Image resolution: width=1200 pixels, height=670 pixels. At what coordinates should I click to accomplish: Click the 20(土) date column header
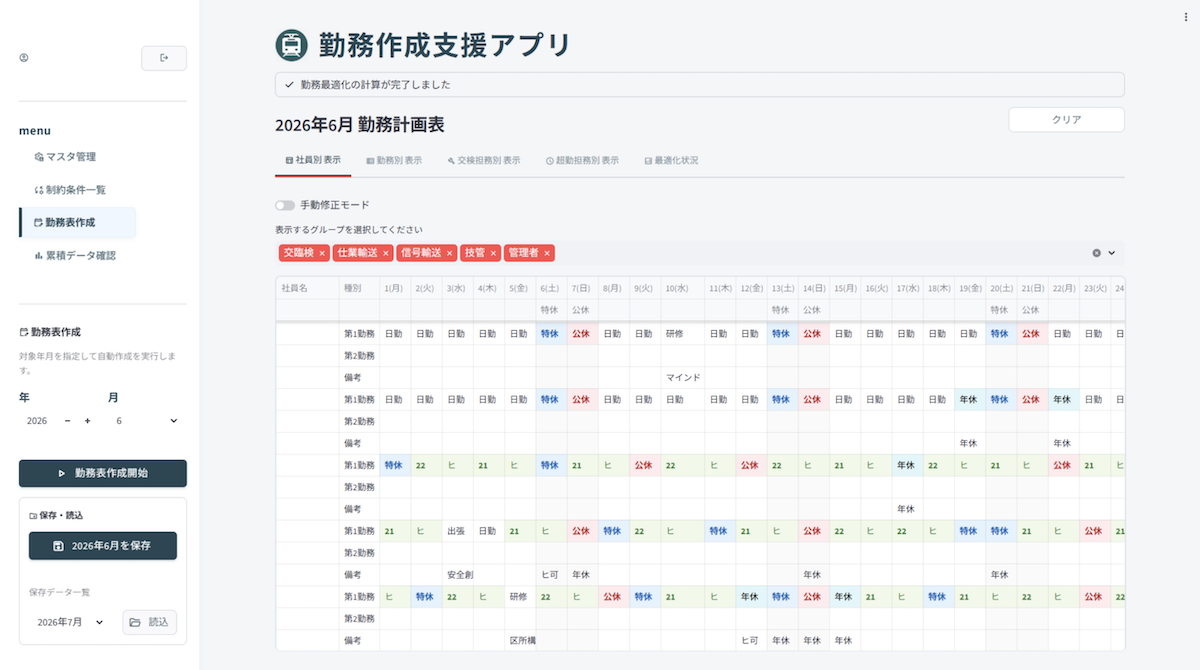click(1000, 288)
